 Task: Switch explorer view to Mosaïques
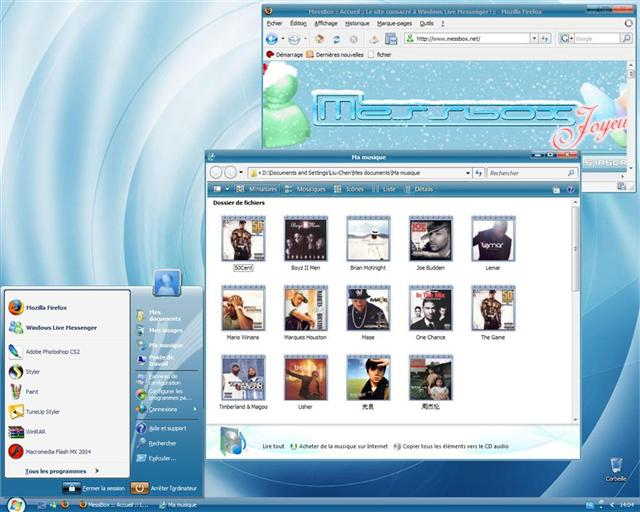pos(305,189)
